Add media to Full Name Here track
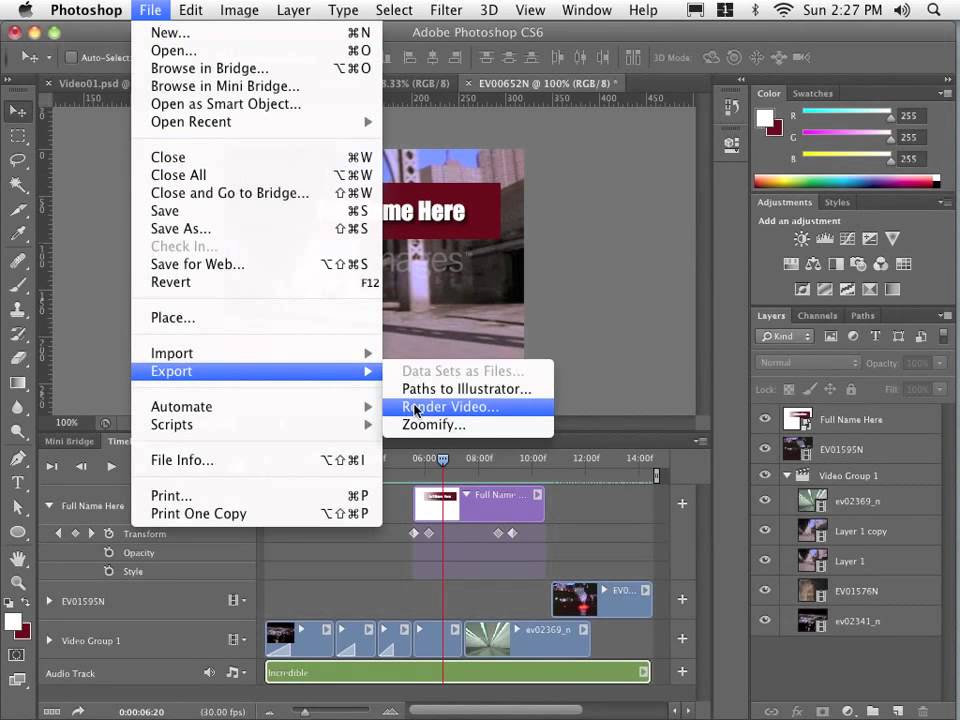The height and width of the screenshot is (720, 960). [x=682, y=503]
